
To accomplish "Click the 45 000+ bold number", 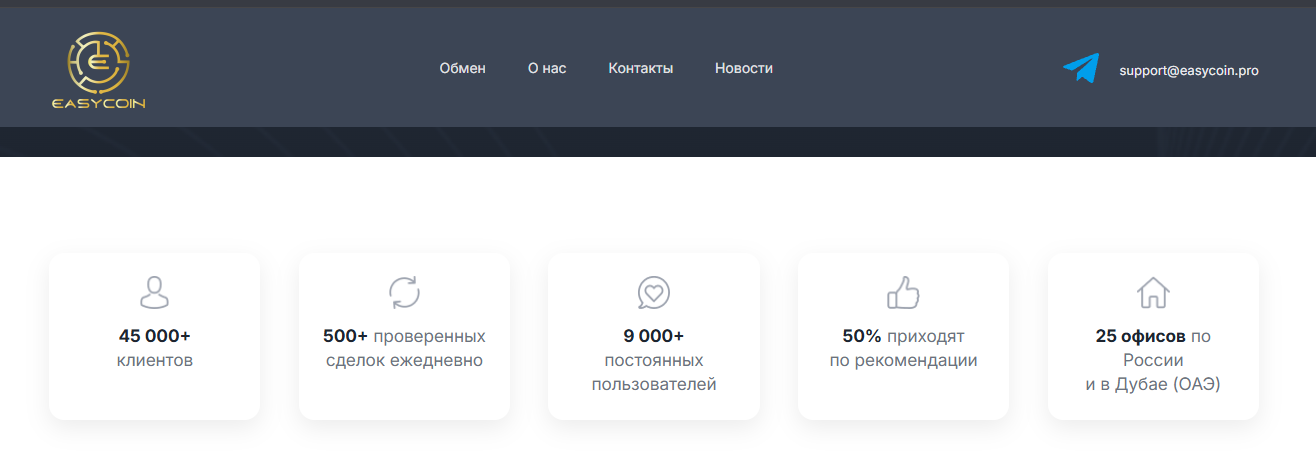I will [x=154, y=336].
